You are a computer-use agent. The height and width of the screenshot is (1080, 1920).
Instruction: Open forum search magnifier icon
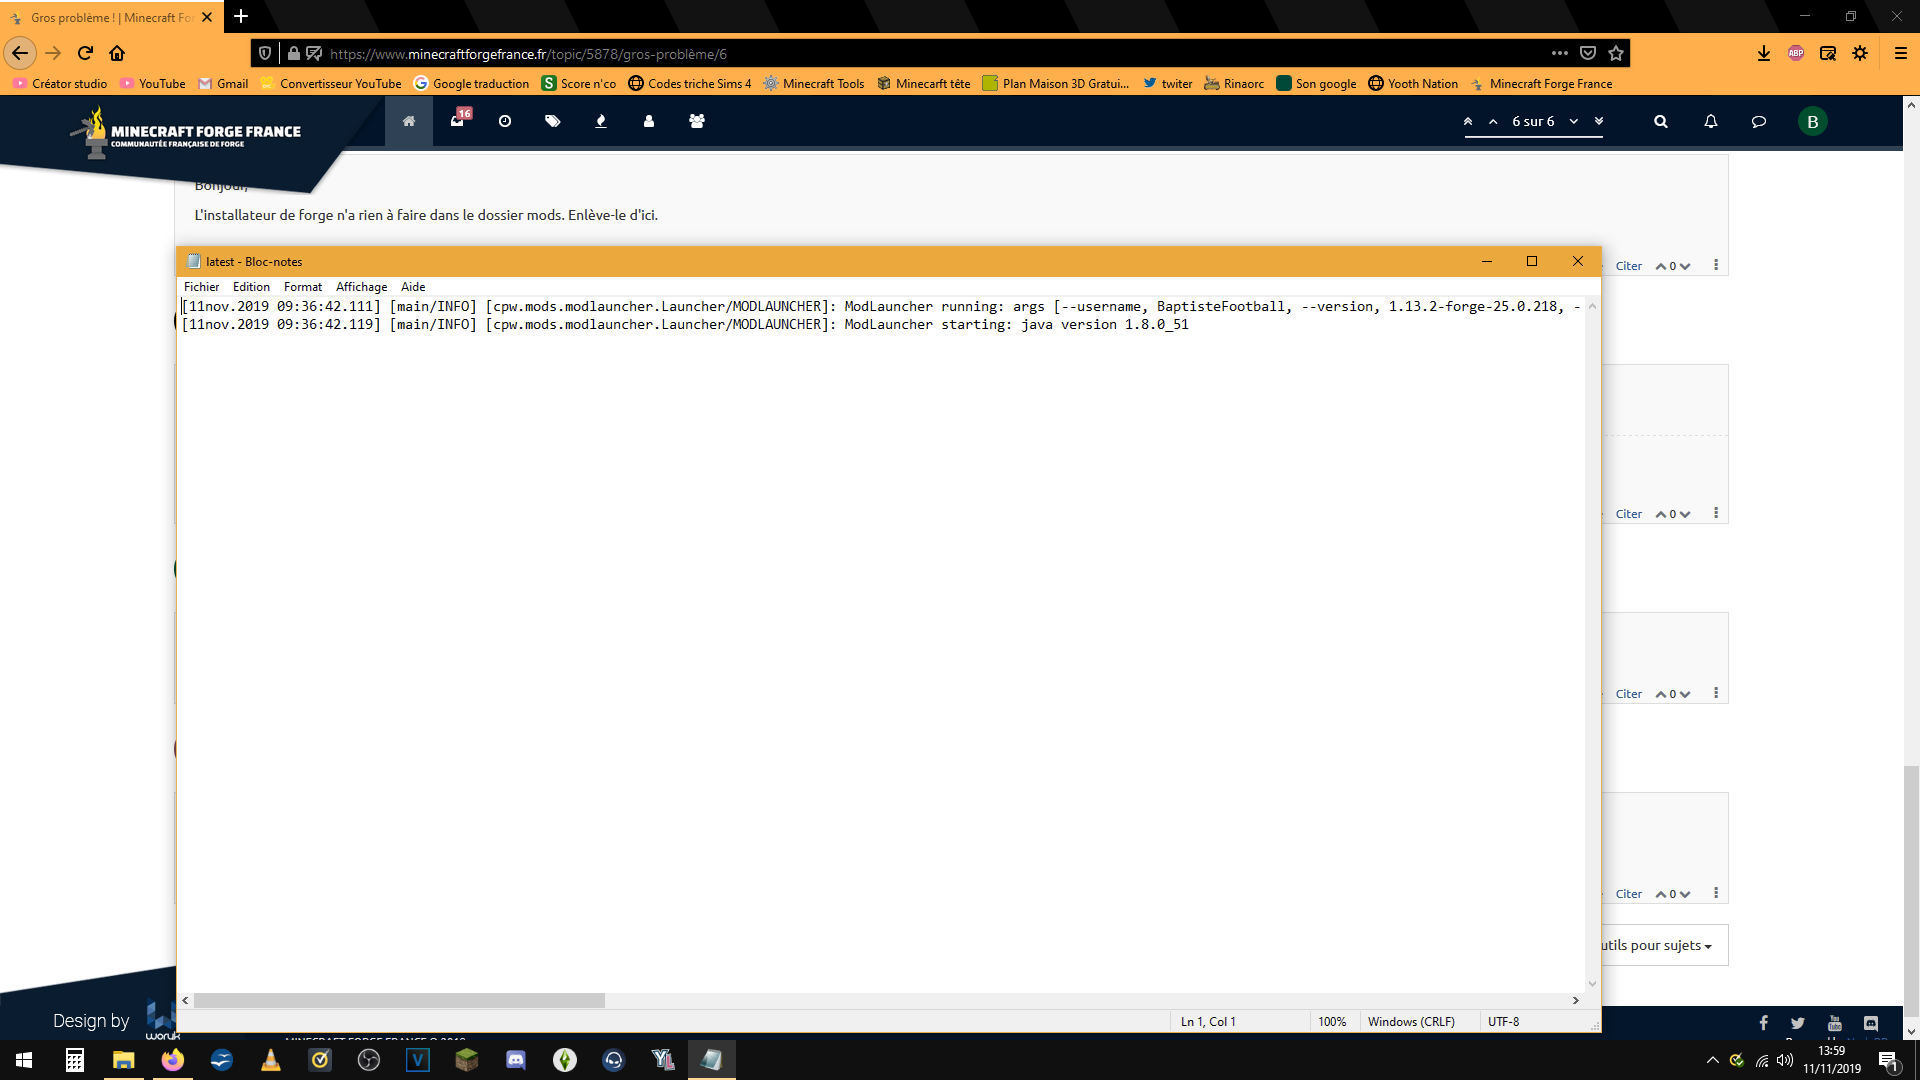pyautogui.click(x=1661, y=121)
